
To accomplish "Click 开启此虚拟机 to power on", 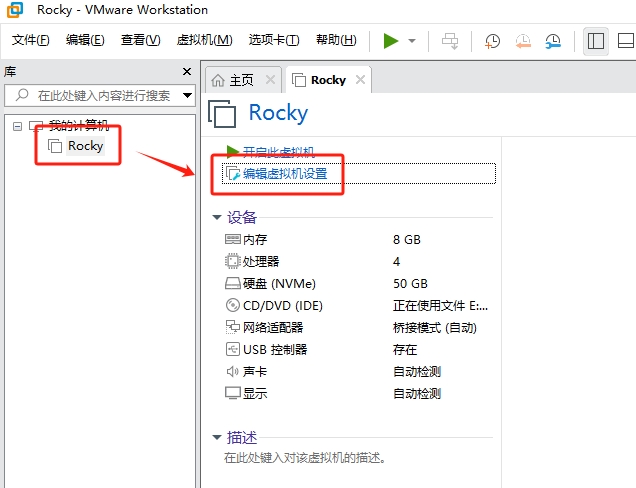I will tap(278, 152).
